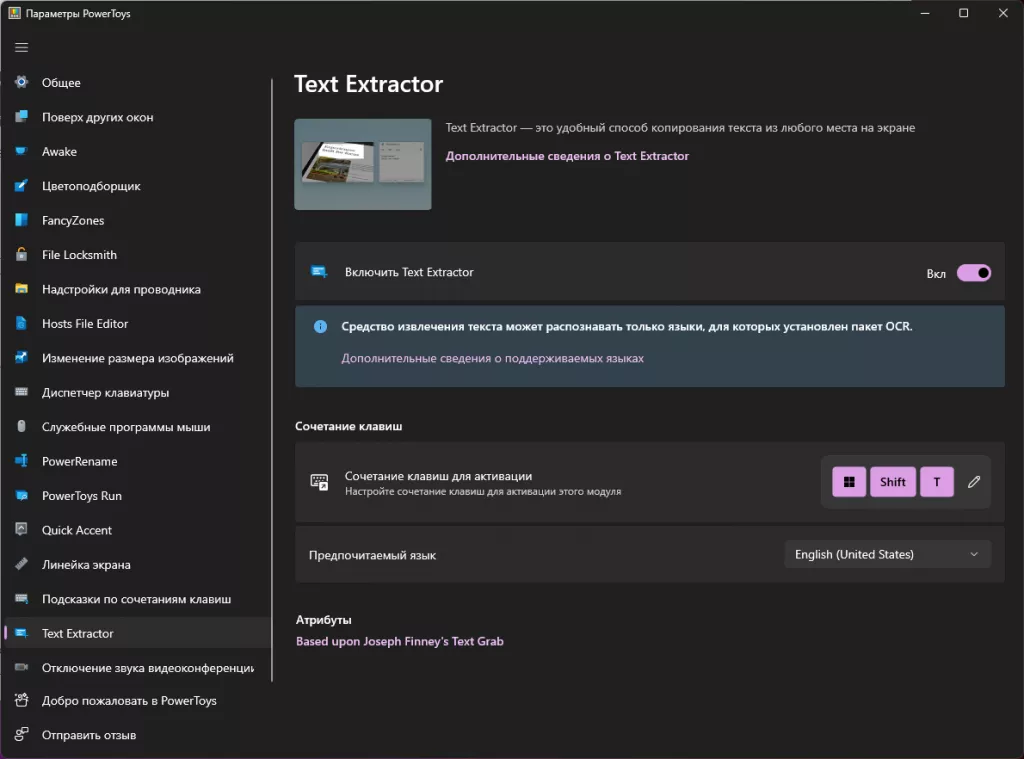Screen dimensions: 1024x759
Task: Select the Awake cup icon in sidebar
Action: click(21, 152)
